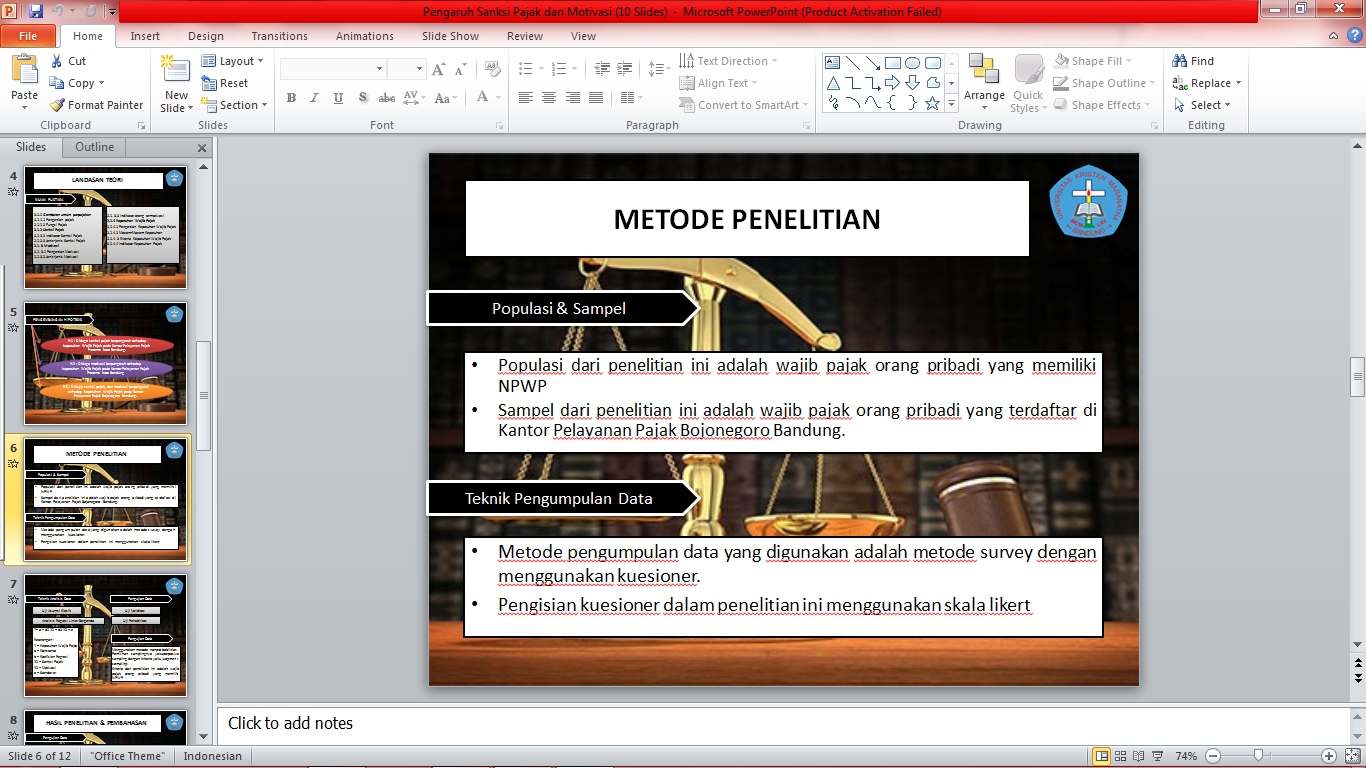
Task: Click the zoom out minus button
Action: [x=1213, y=756]
